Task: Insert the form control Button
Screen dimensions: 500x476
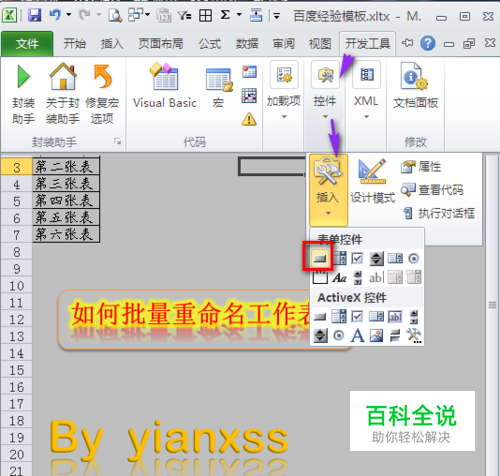Action: 319,258
